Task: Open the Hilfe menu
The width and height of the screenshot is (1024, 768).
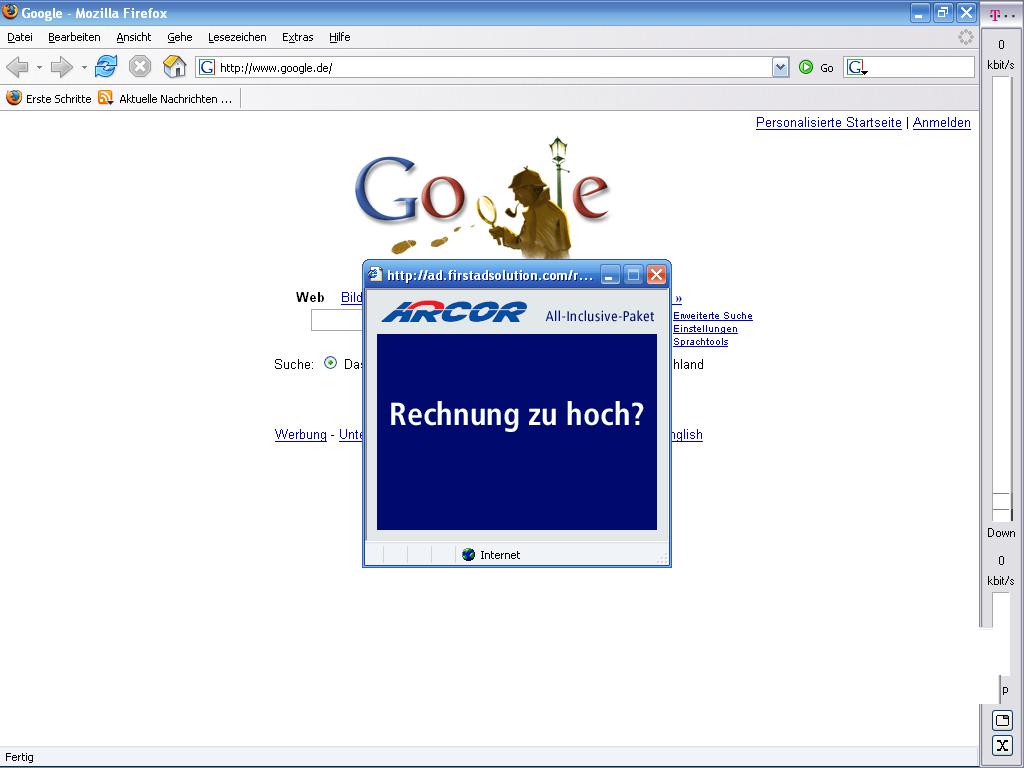Action: 340,37
